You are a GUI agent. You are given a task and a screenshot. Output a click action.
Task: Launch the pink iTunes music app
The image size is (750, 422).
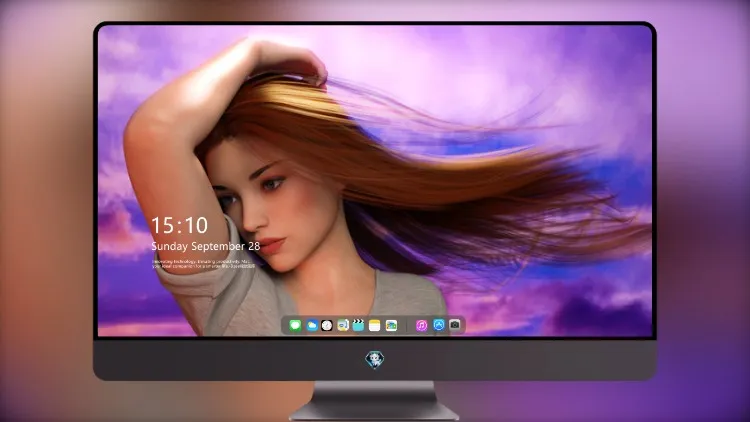click(421, 325)
